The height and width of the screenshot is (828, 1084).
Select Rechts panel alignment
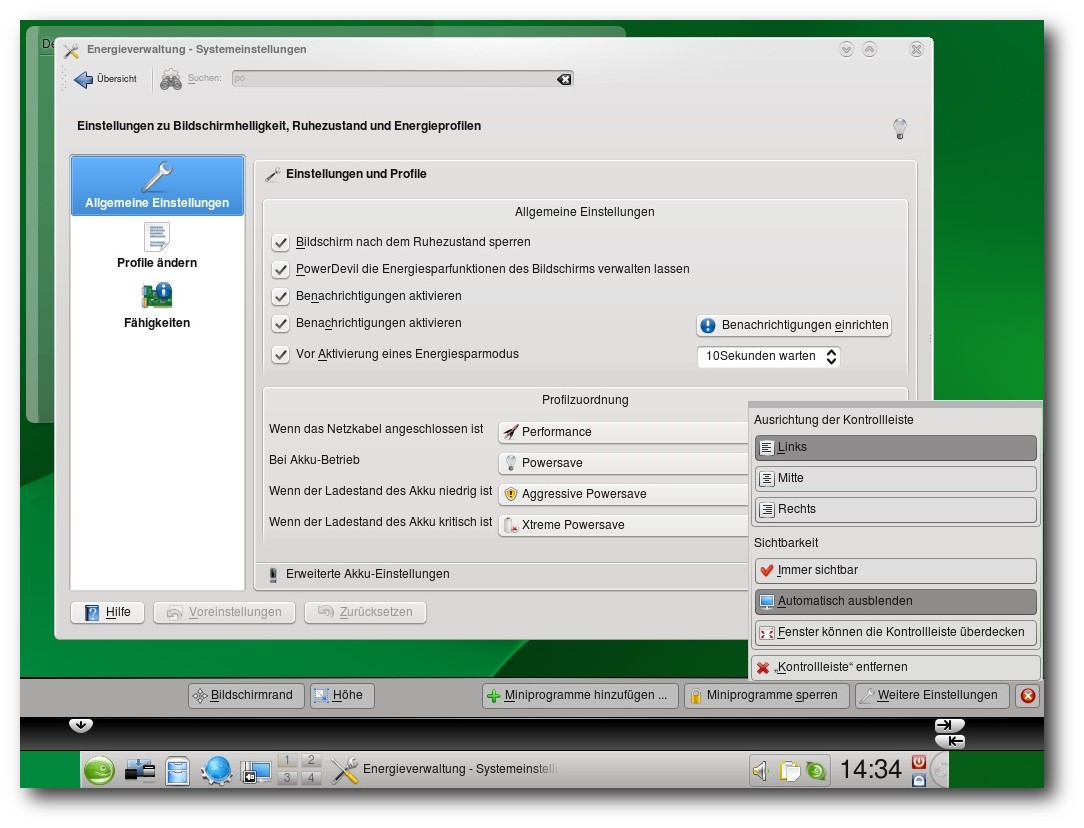[896, 509]
